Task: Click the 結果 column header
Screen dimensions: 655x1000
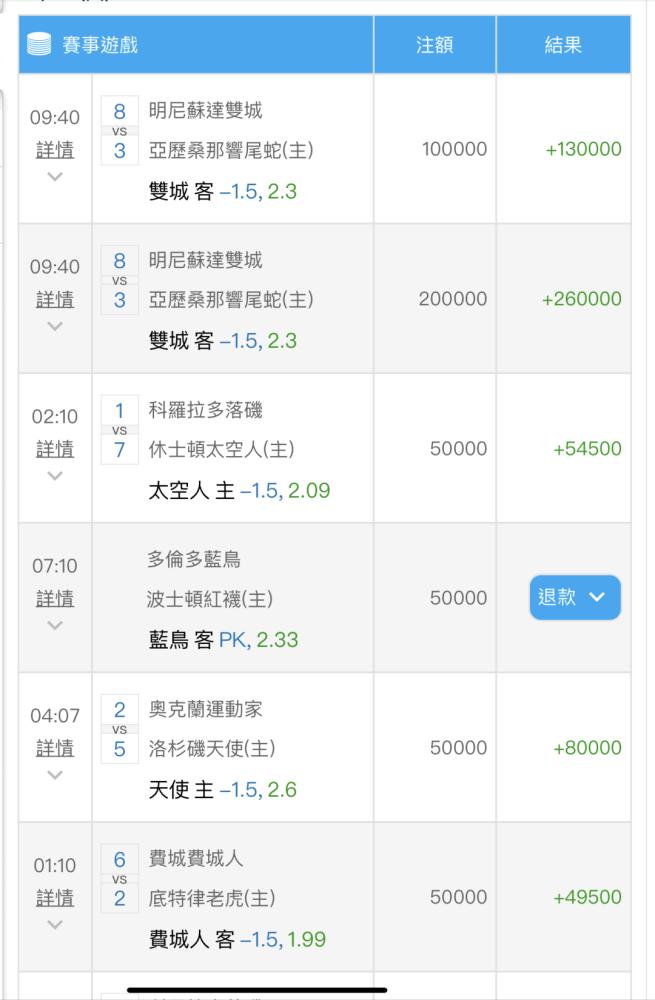Action: [x=563, y=45]
